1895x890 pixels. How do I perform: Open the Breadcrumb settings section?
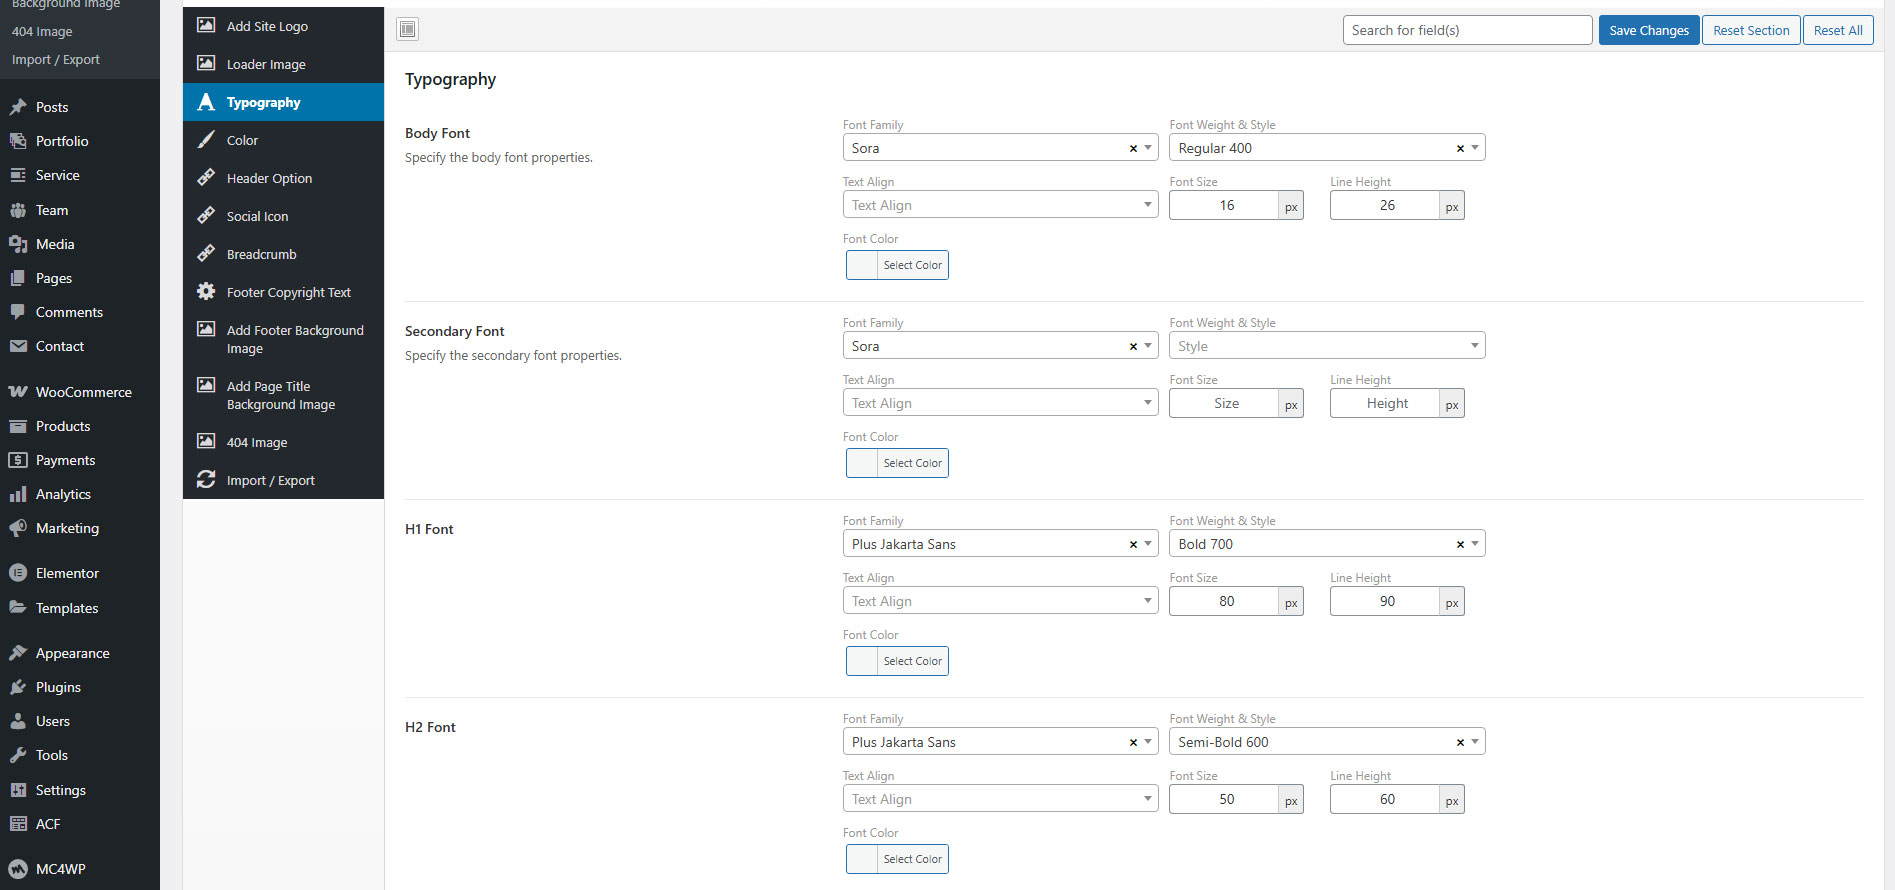[x=261, y=254]
